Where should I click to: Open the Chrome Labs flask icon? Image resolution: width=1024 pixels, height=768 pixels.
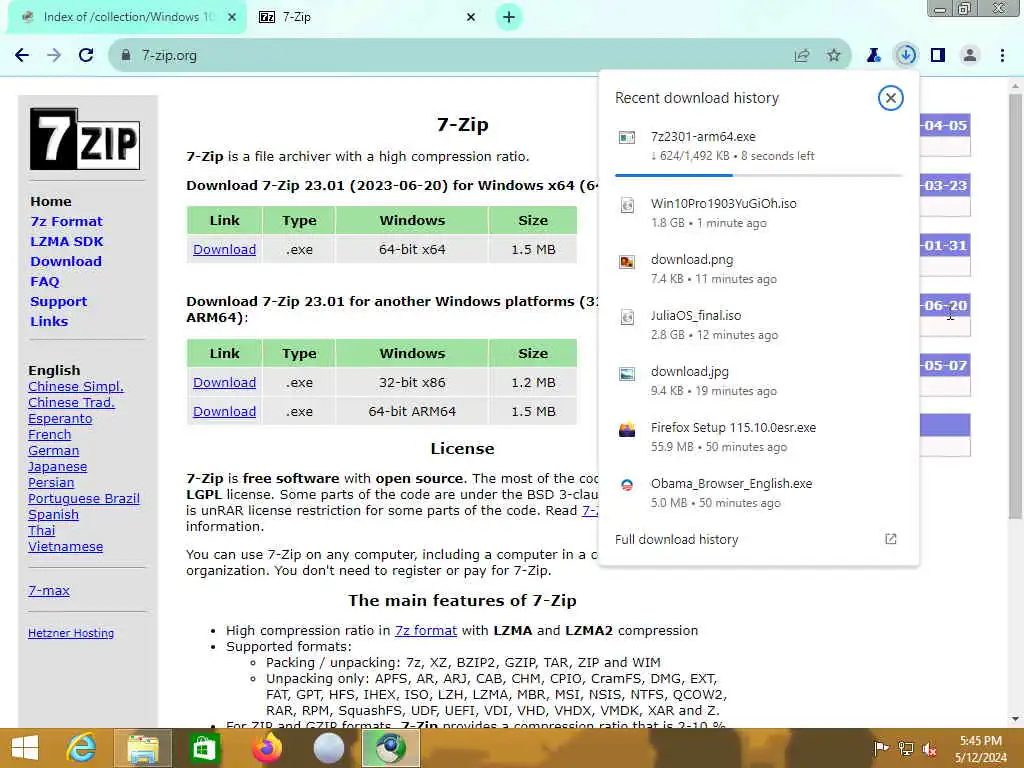[x=874, y=56]
